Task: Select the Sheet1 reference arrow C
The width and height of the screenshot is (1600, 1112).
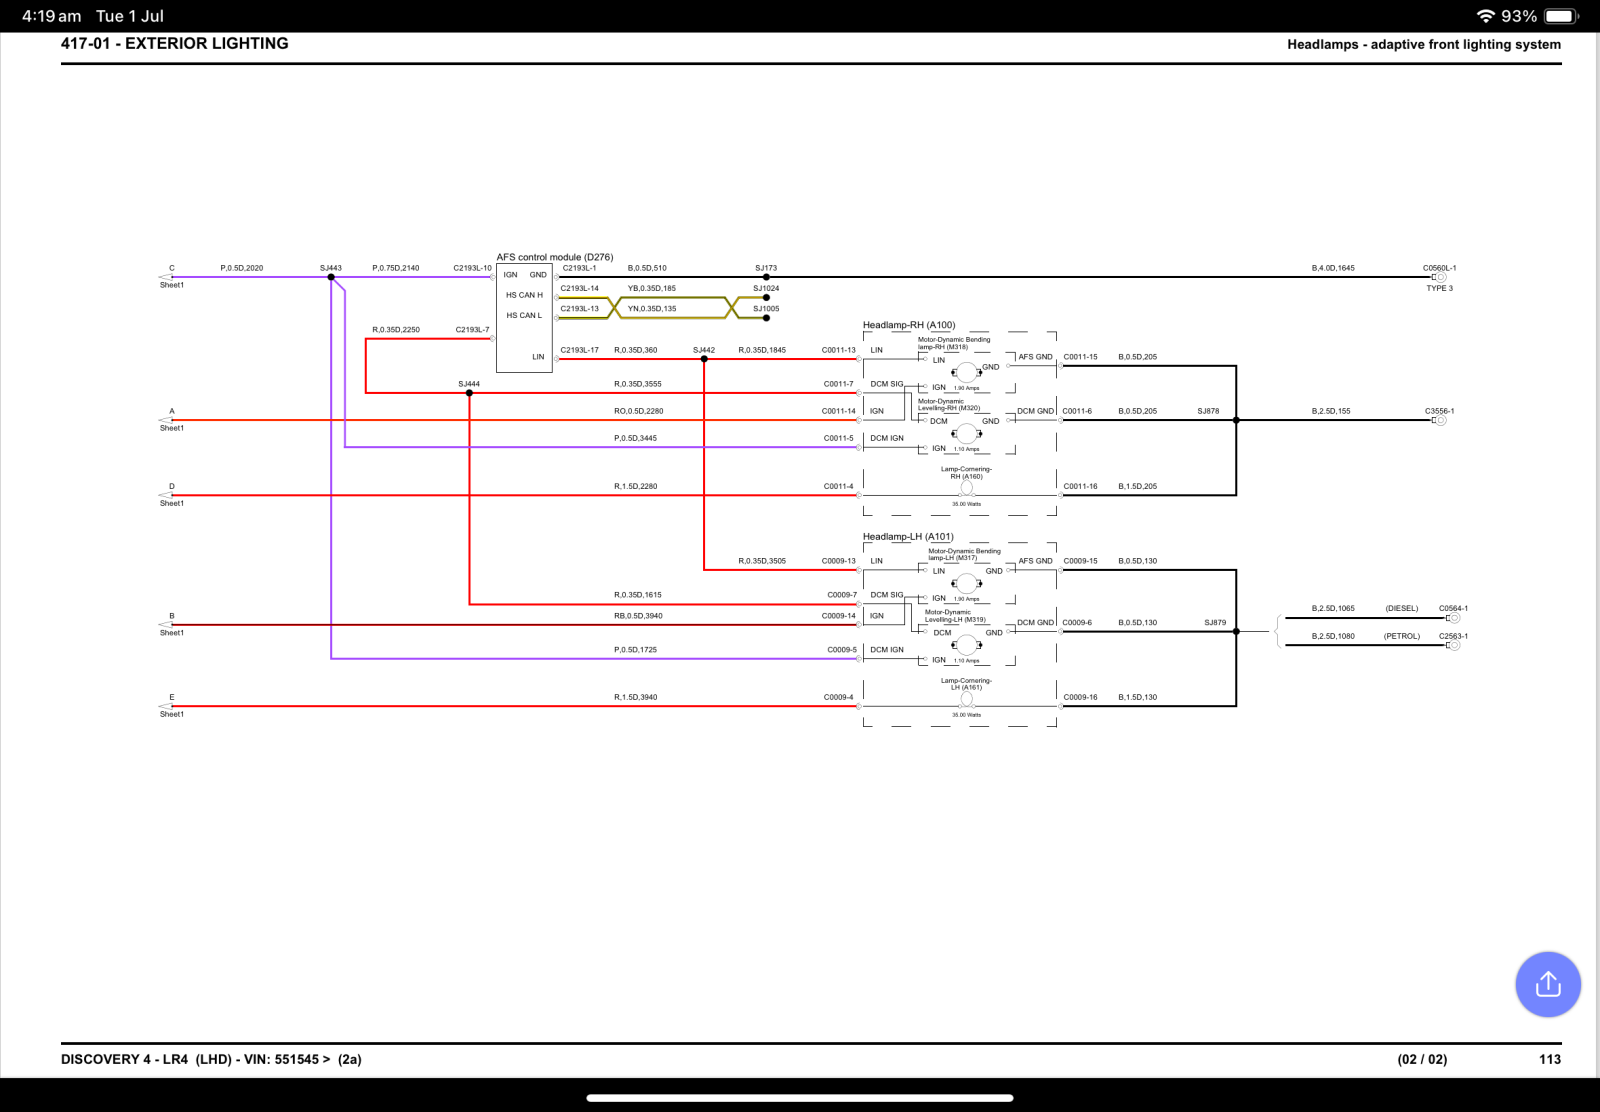Action: point(166,277)
